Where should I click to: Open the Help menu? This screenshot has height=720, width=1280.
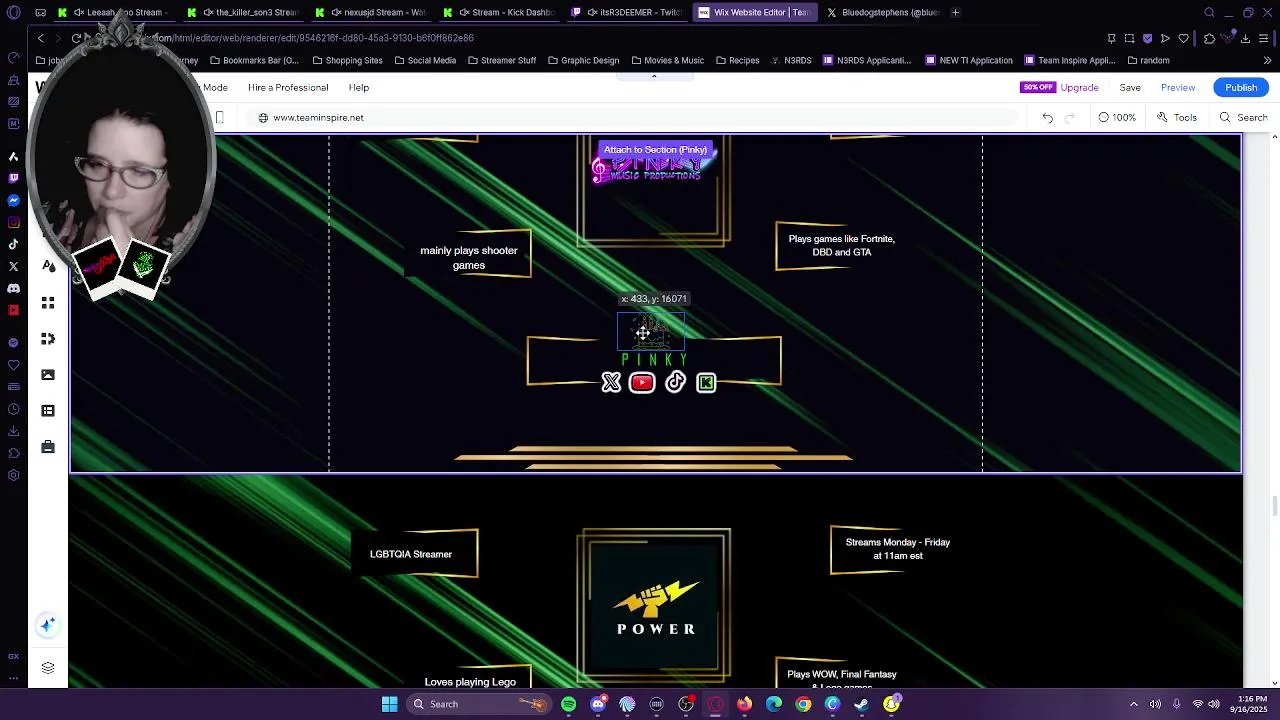tap(358, 88)
